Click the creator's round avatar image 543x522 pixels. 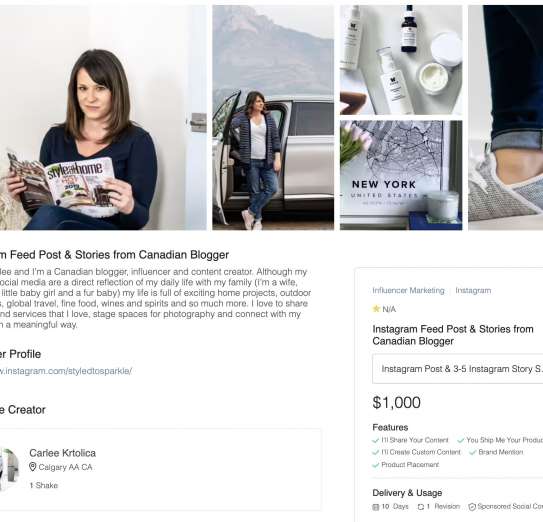[x=9, y=468]
